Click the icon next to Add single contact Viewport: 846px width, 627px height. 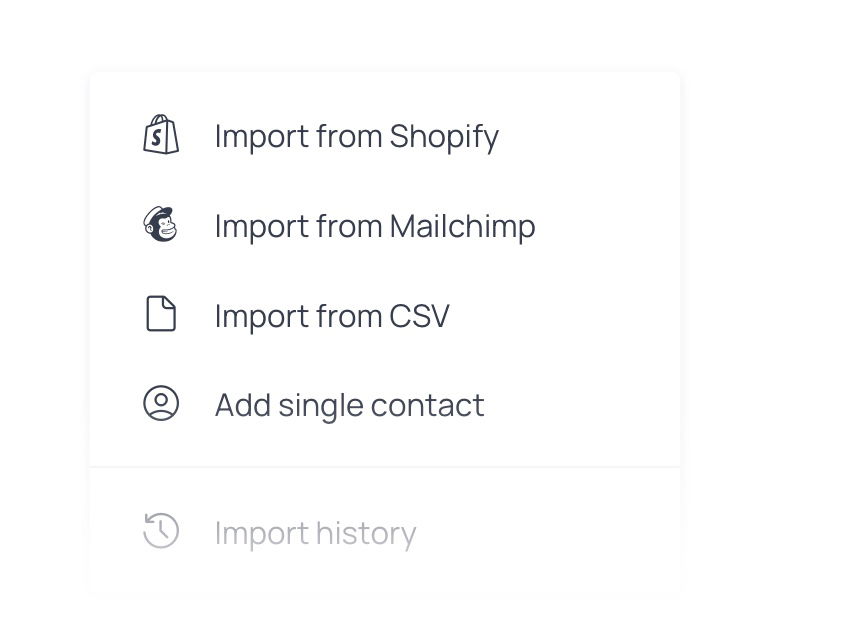[x=161, y=404]
